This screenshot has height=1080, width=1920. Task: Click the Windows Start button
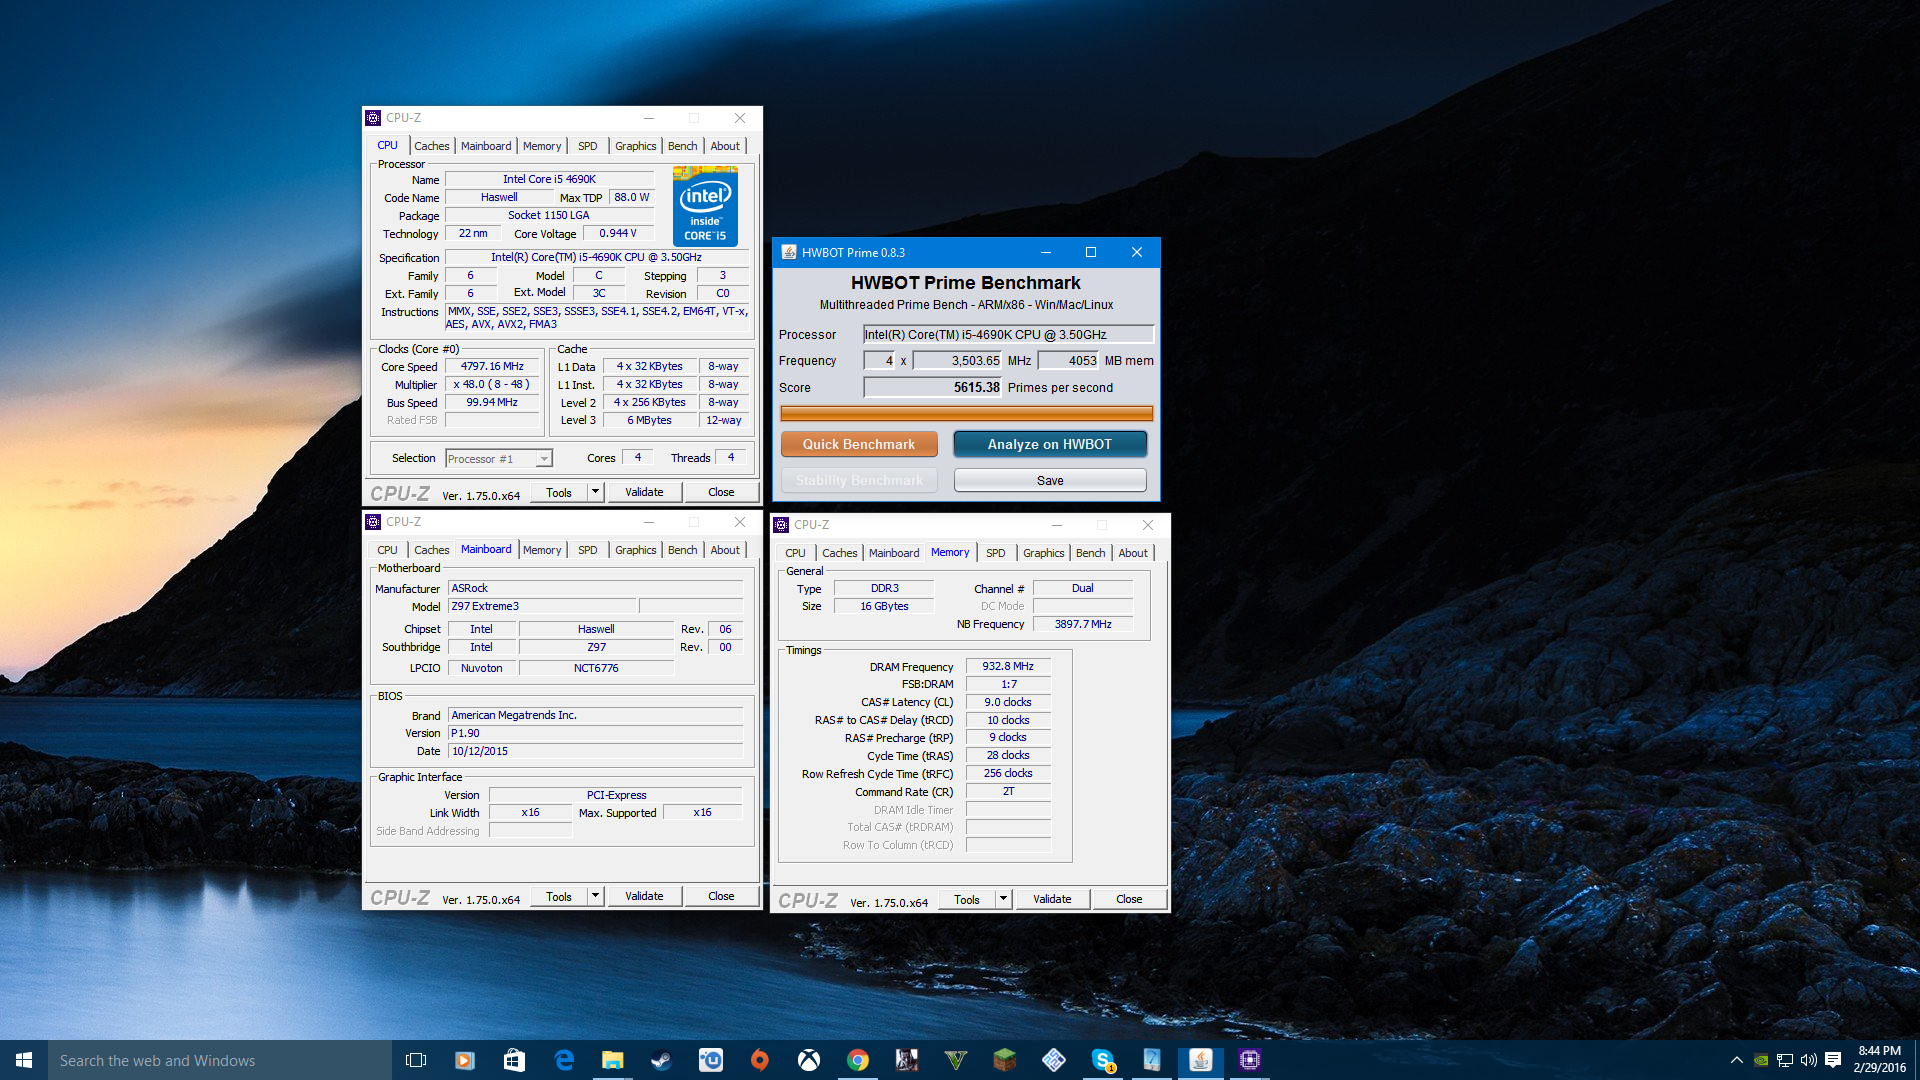click(x=24, y=1060)
